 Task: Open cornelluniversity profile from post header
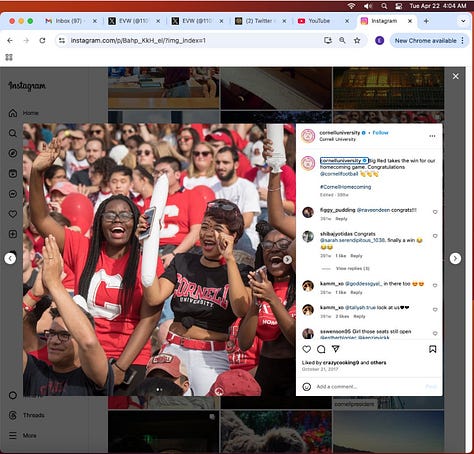[x=340, y=133]
